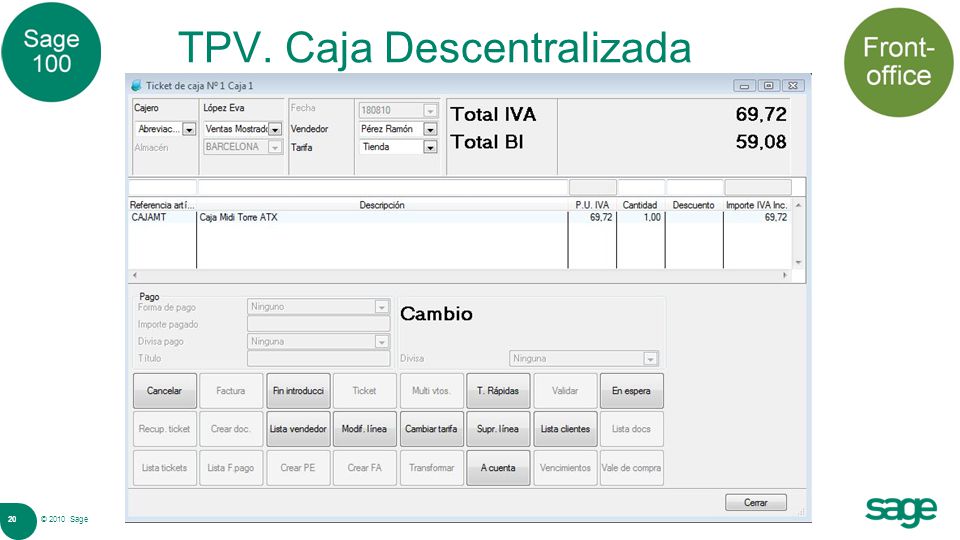Maximize the Ticket de caja window

click(768, 86)
